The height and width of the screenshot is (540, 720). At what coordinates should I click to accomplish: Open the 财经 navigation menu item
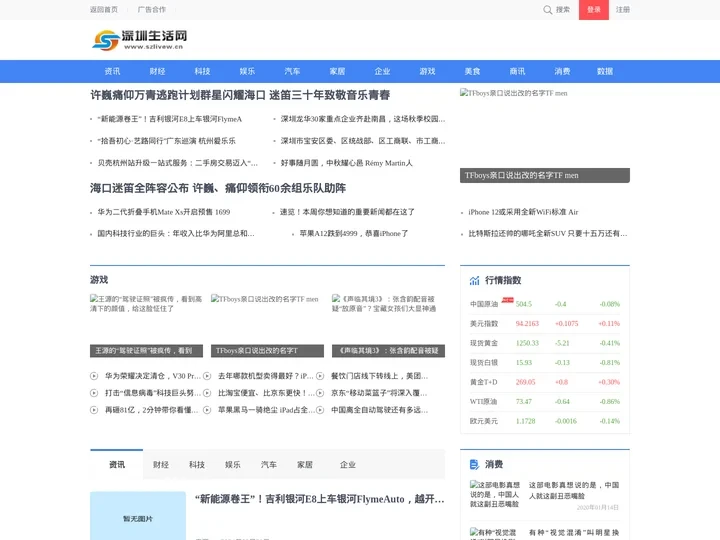pos(157,71)
